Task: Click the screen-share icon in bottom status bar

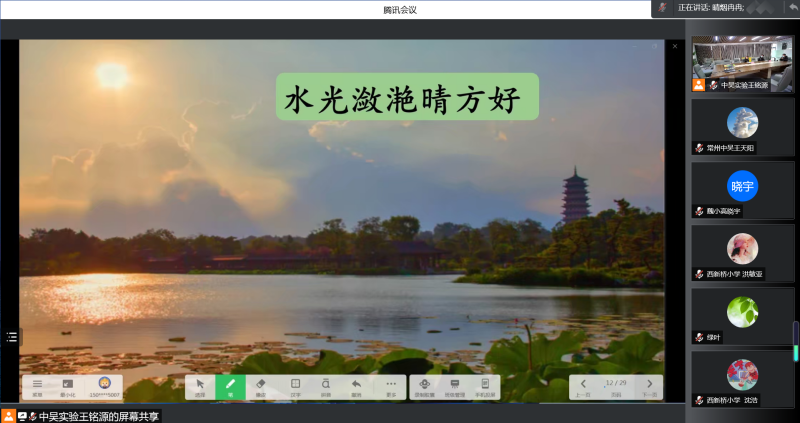Action: tap(22, 416)
